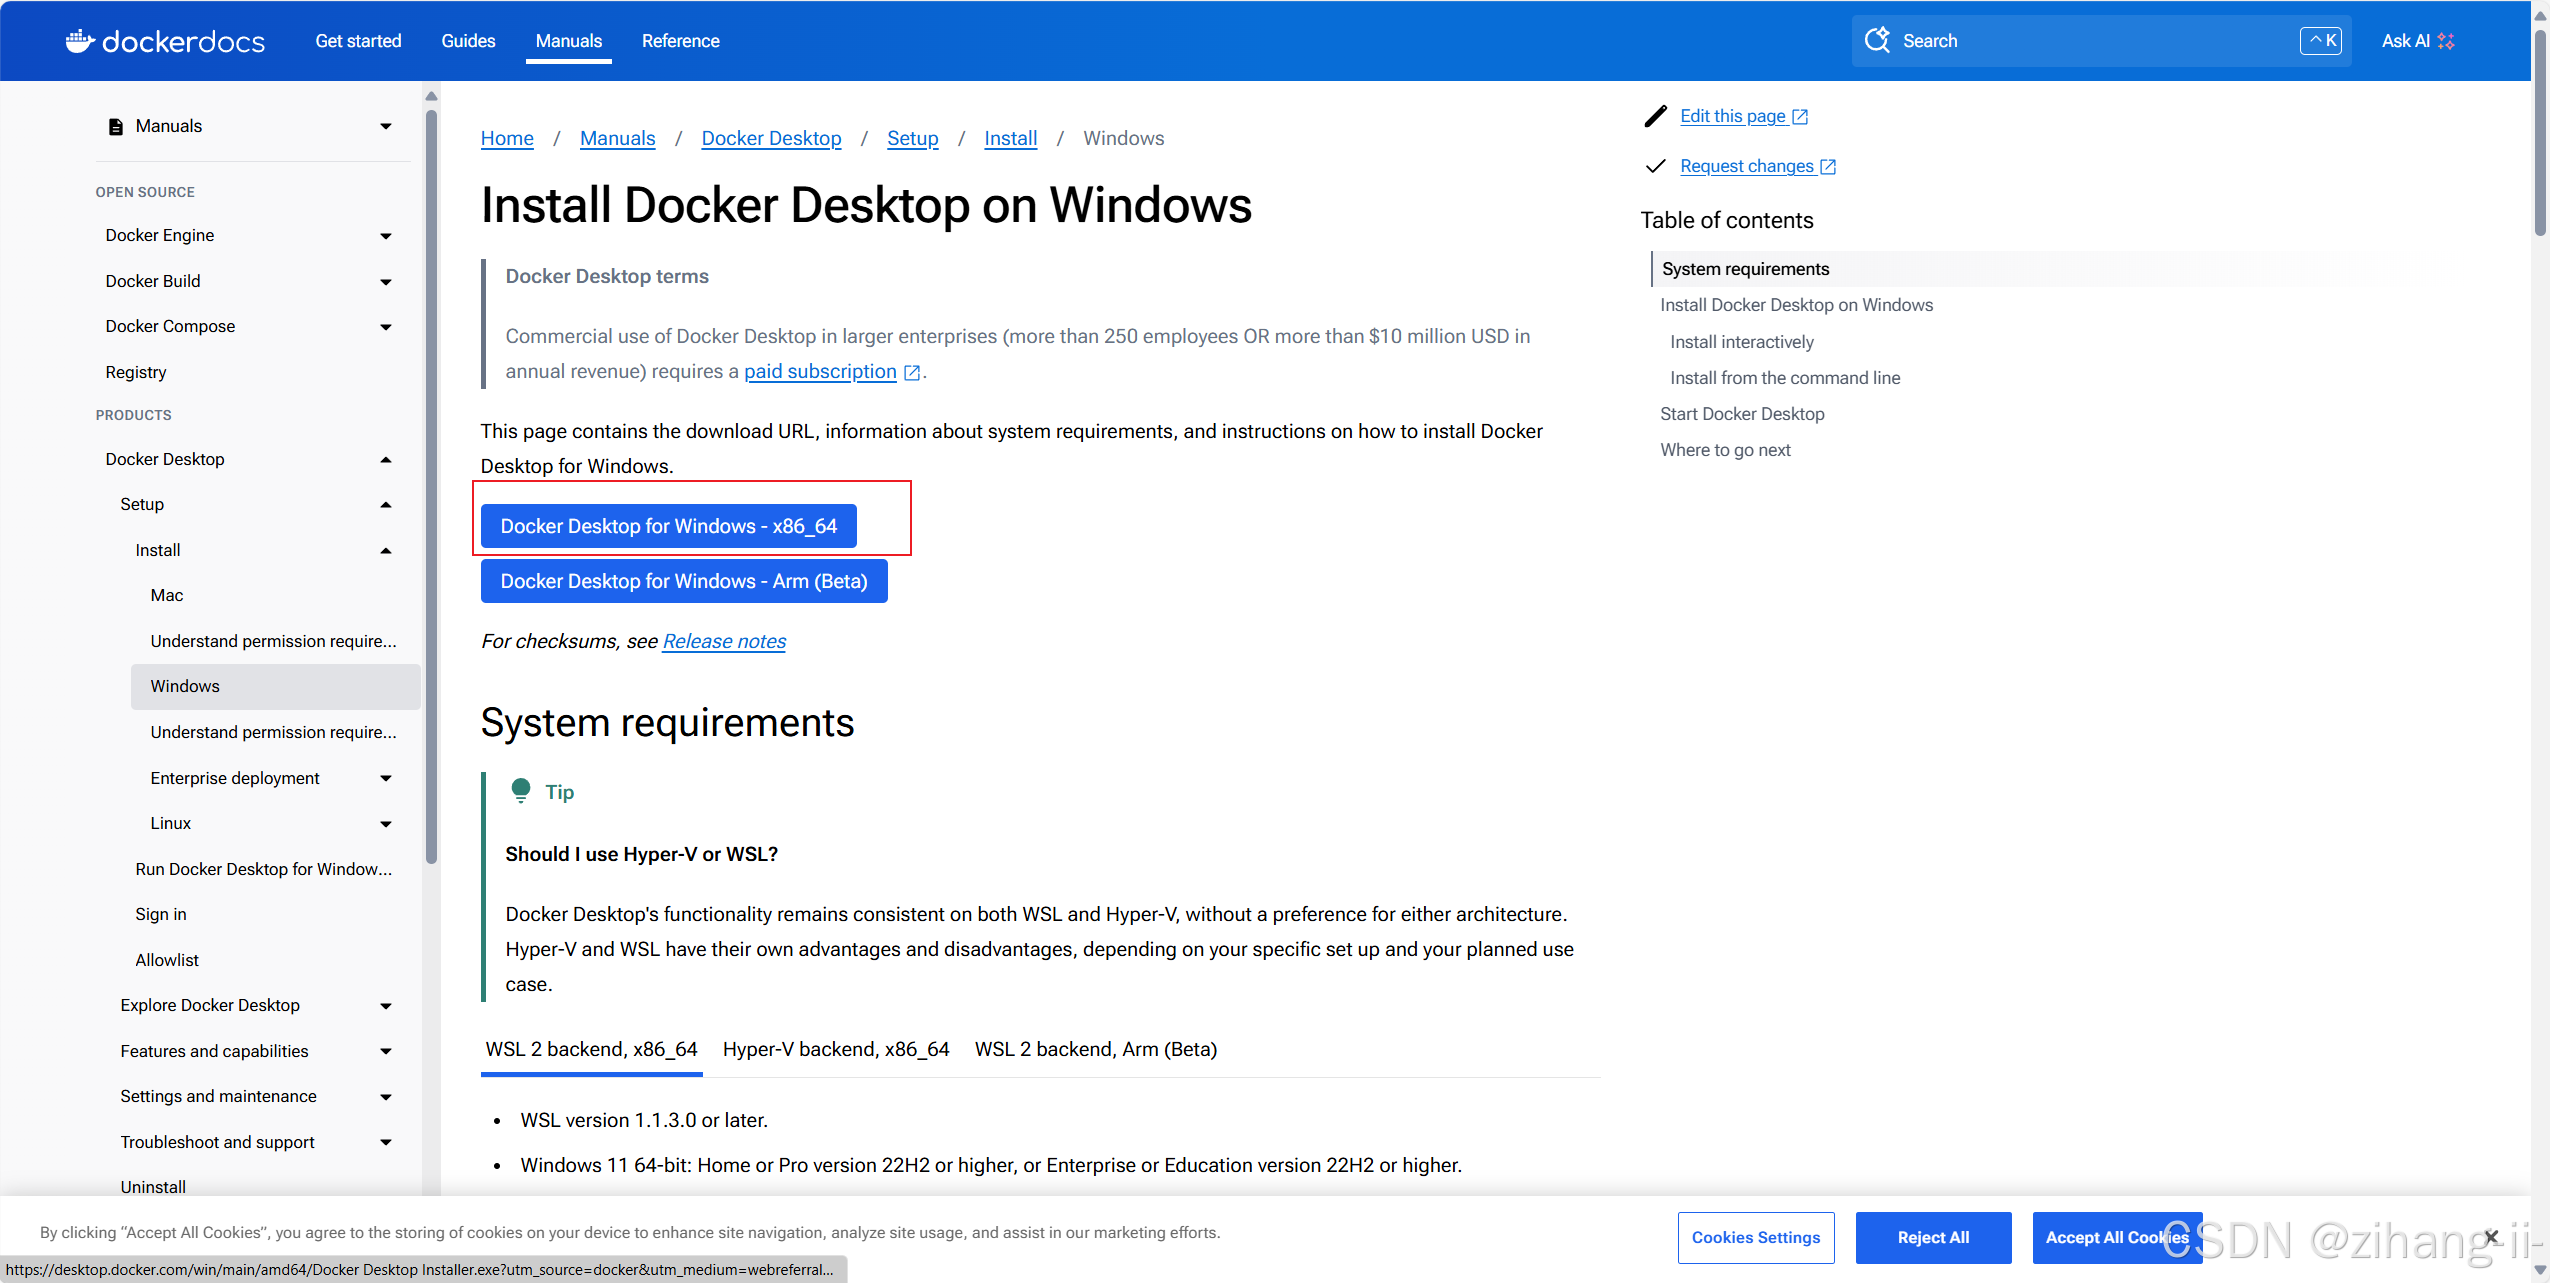Open the Reference top navigation item
The width and height of the screenshot is (2550, 1283).
coord(680,41)
